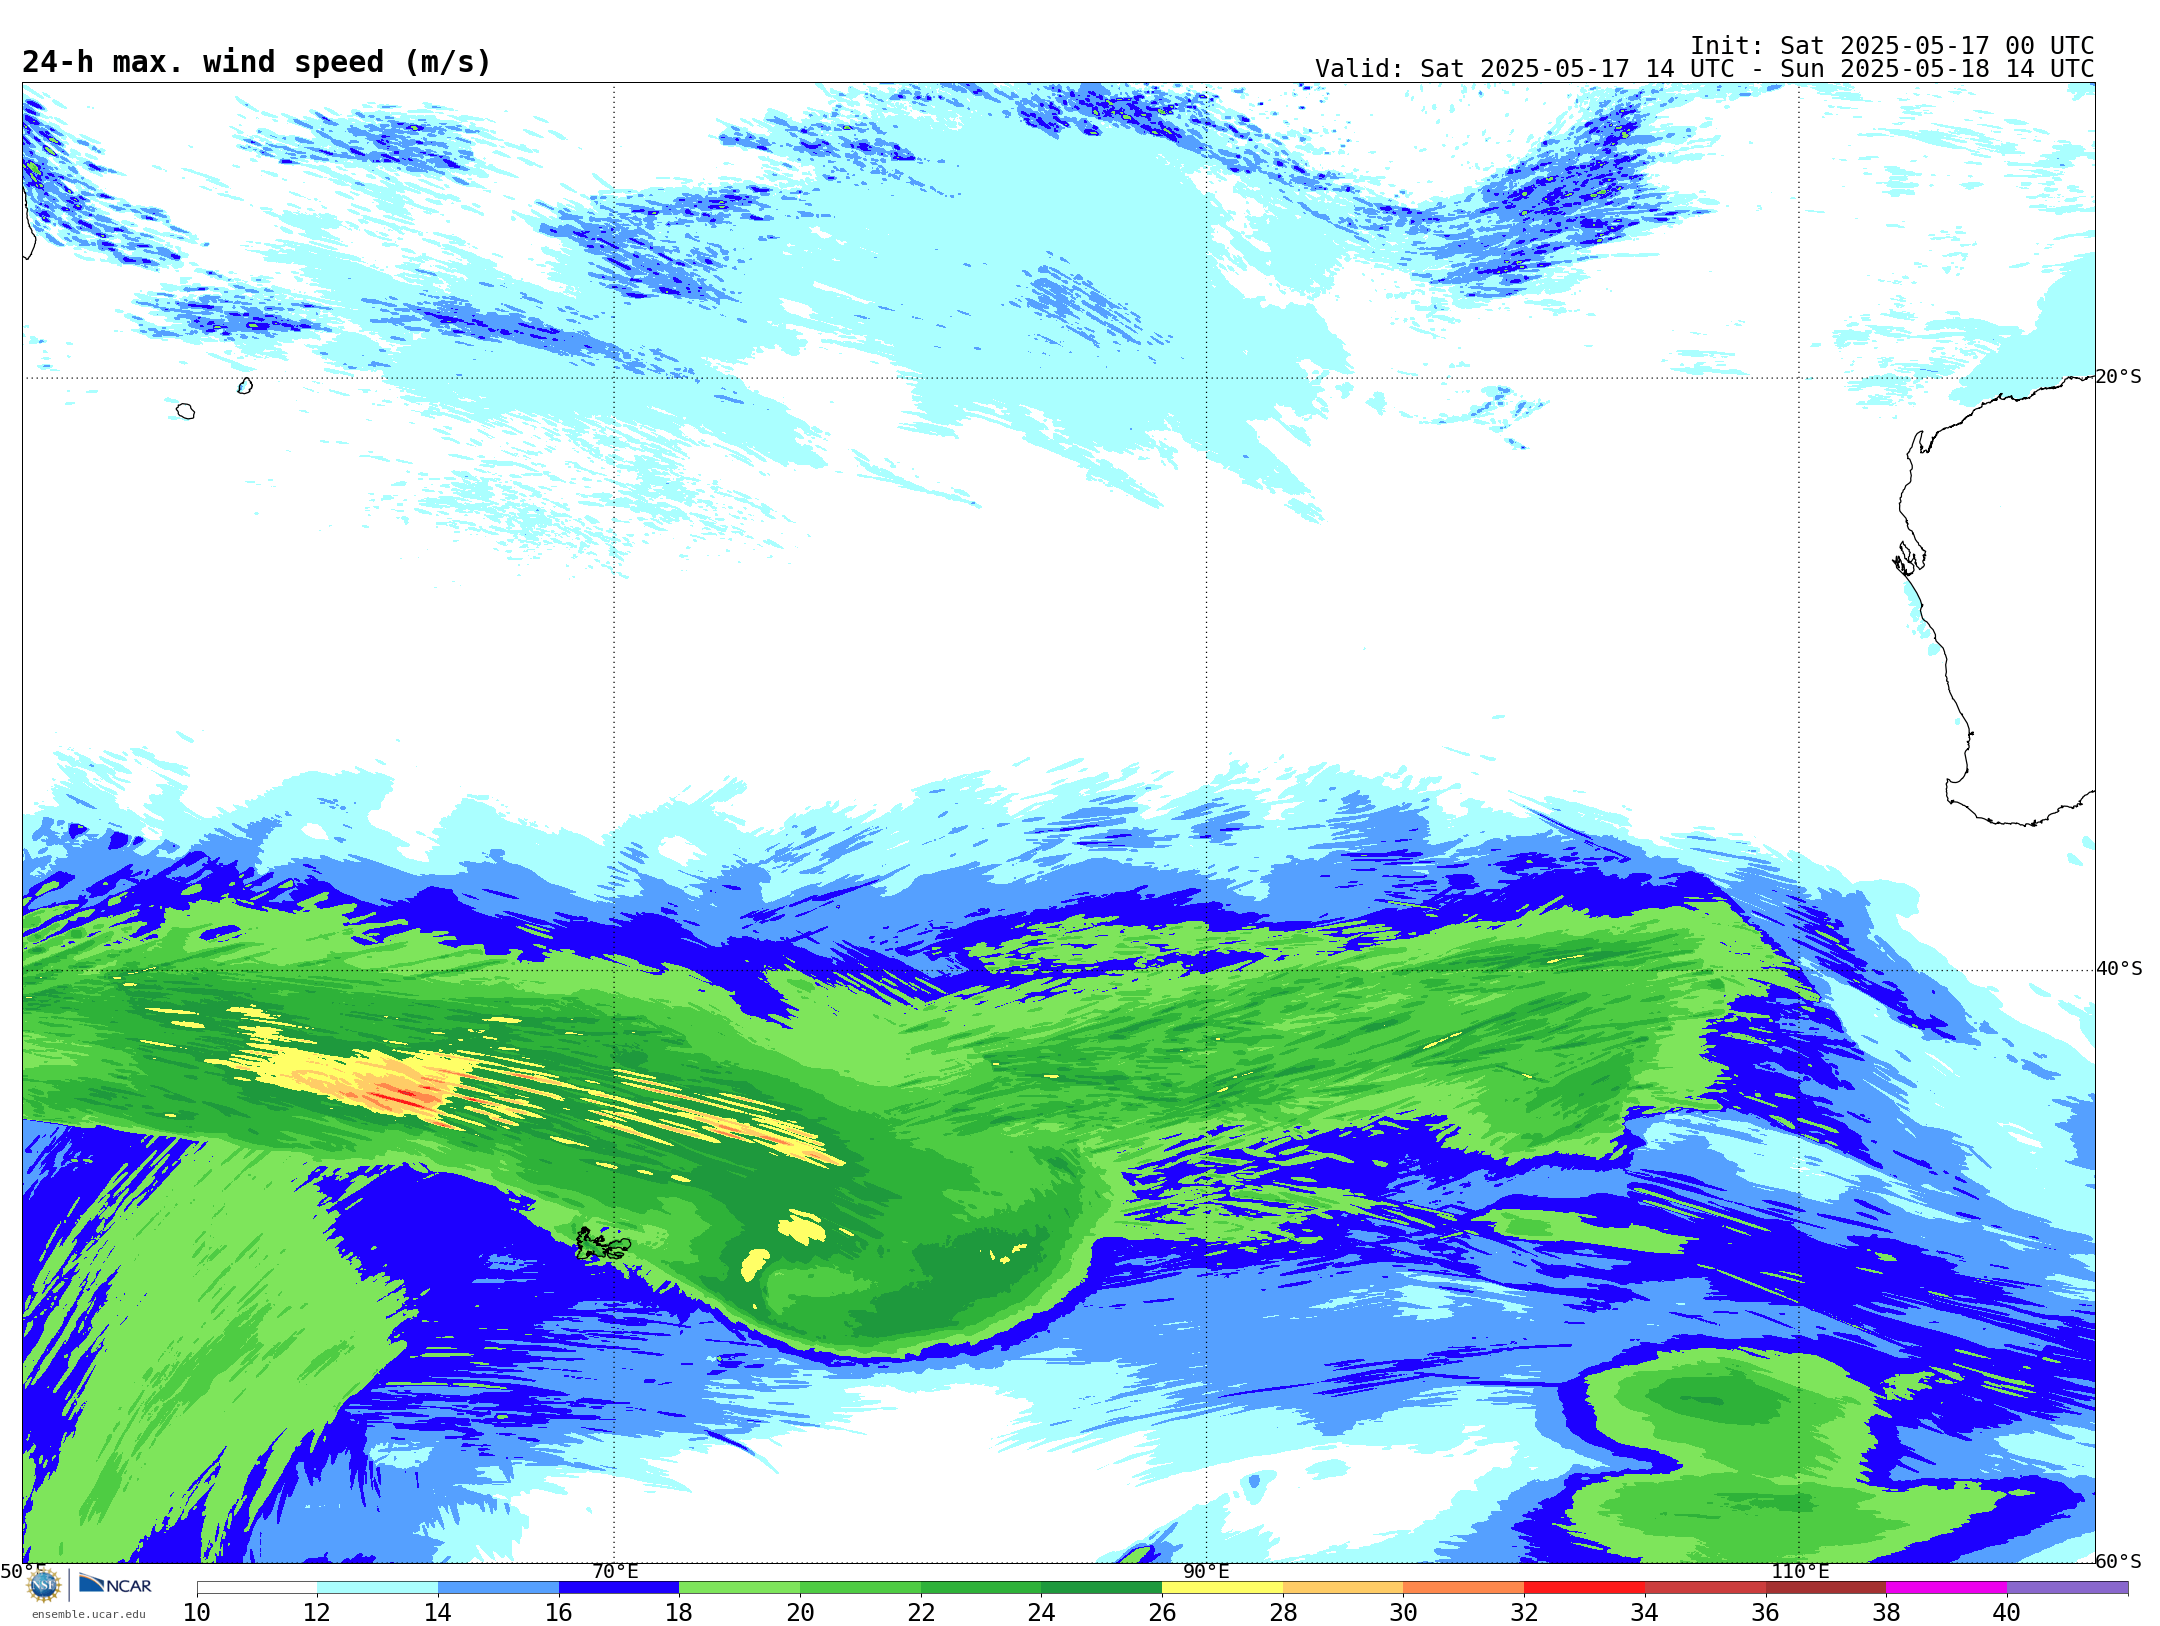Click the 'Init: Sat 2025-05-17 00 UTC' text
The image size is (2160, 1626).
tap(1892, 46)
